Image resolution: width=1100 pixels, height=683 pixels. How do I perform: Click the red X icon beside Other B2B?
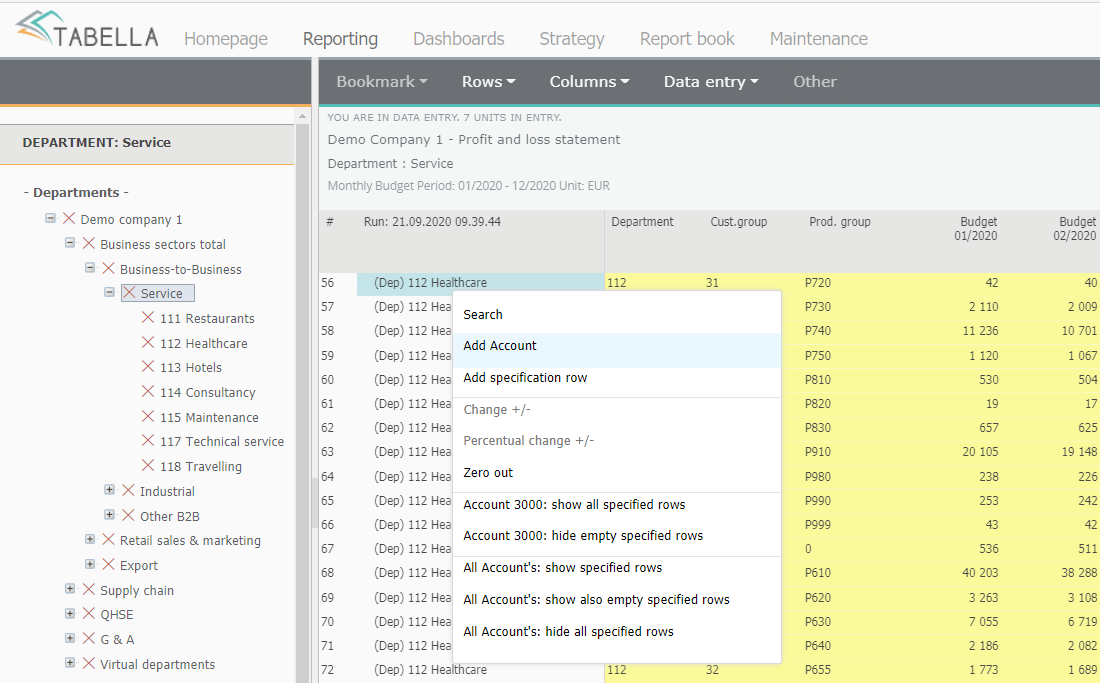[128, 515]
